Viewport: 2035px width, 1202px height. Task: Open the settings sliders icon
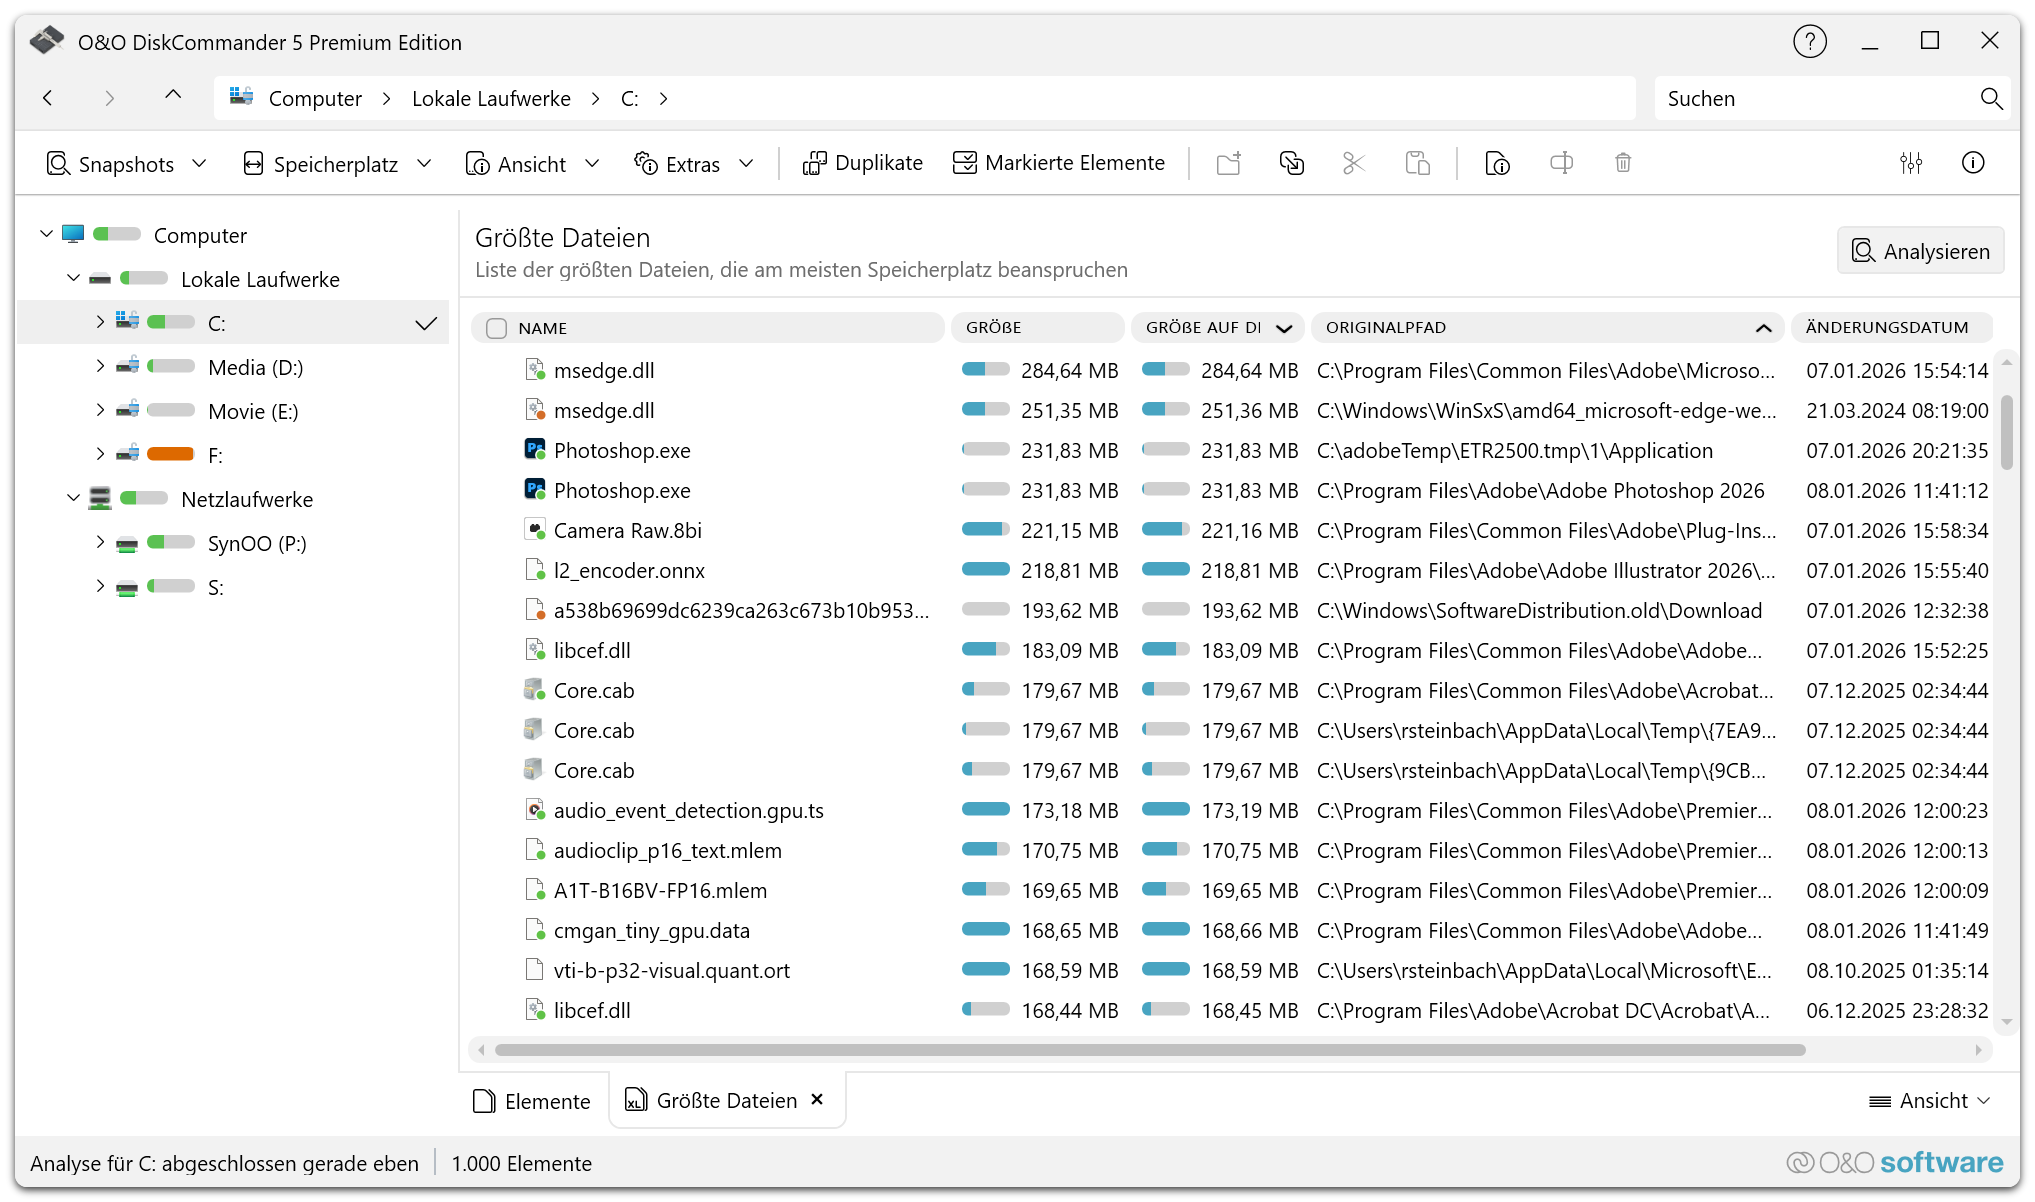pyautogui.click(x=1910, y=163)
